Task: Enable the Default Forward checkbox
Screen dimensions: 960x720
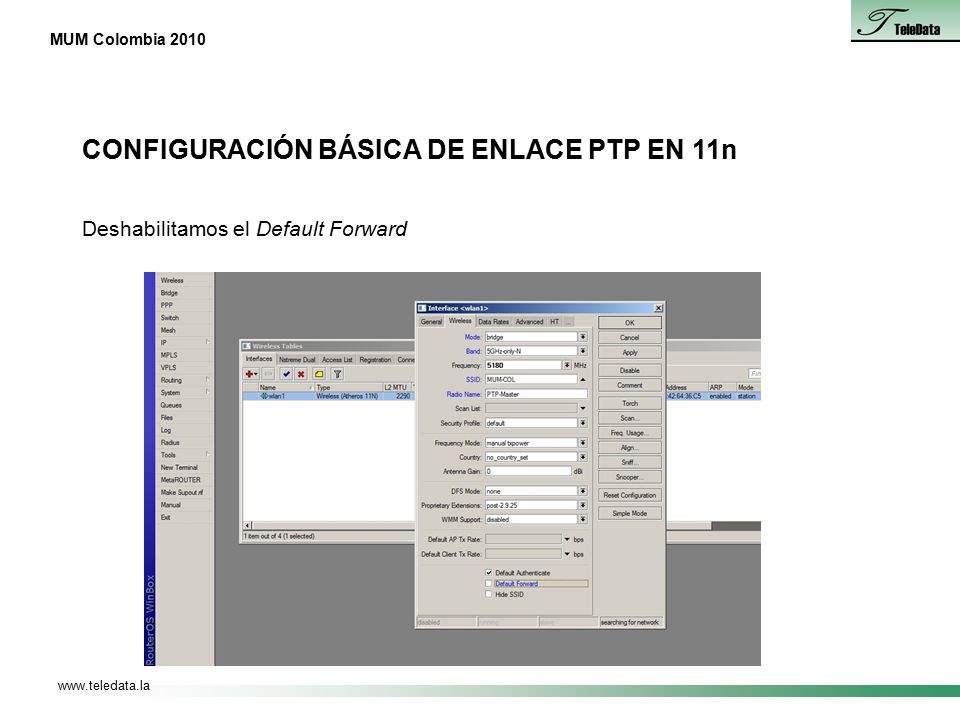Action: point(489,583)
